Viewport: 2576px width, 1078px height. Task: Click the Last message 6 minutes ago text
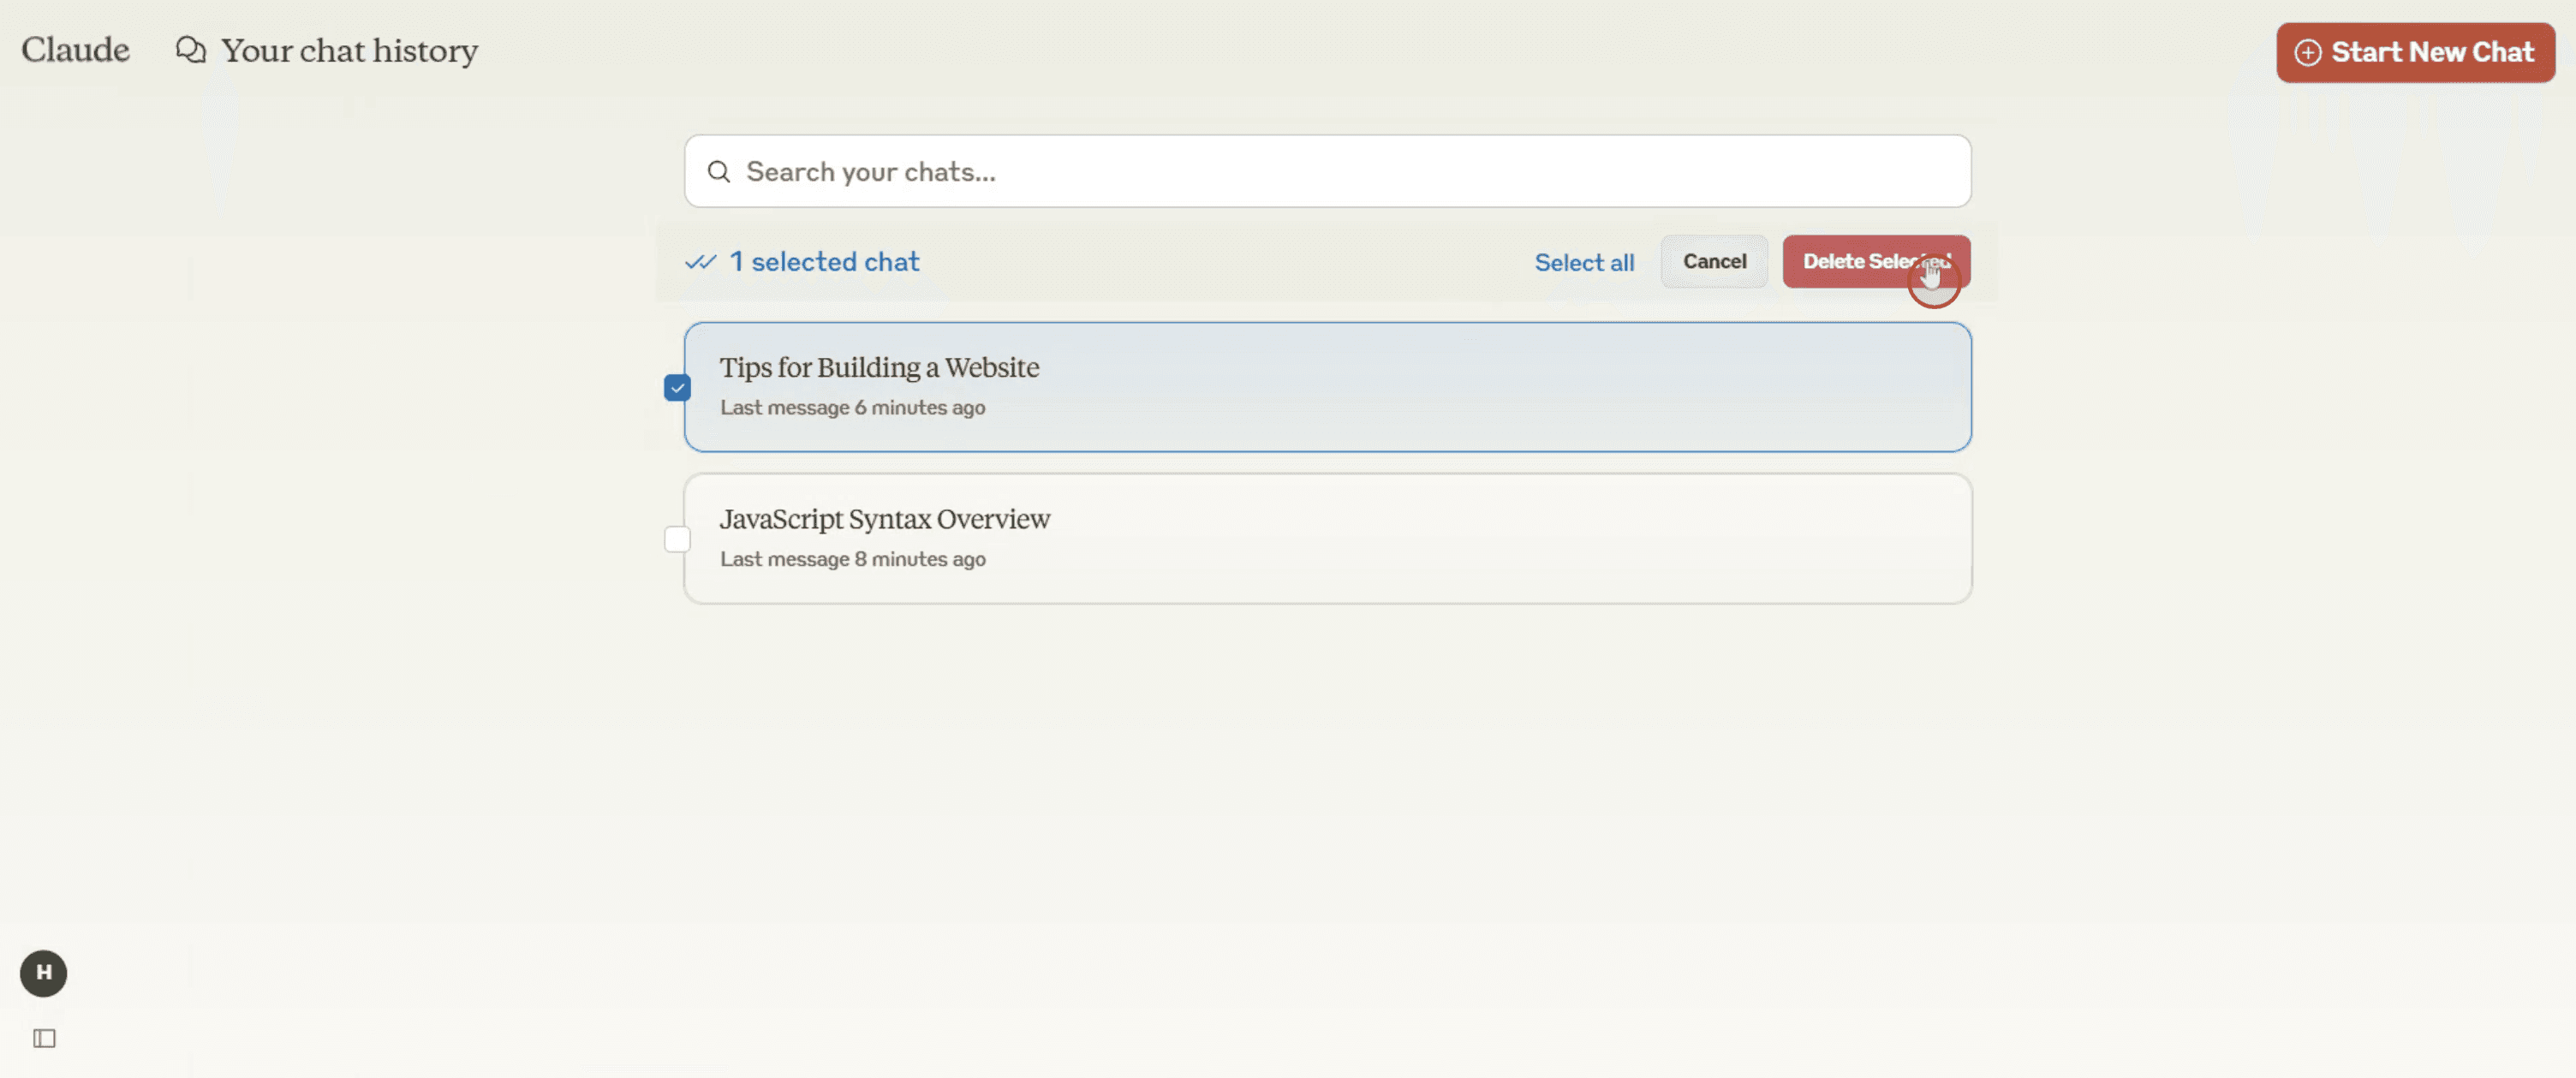[x=852, y=408]
